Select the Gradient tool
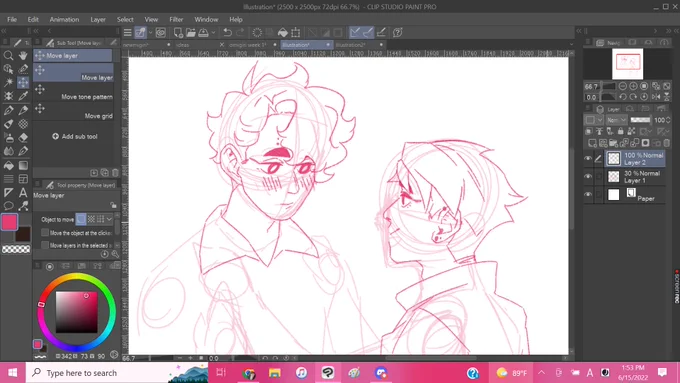Screen dimensions: 680x383 [x=23, y=165]
